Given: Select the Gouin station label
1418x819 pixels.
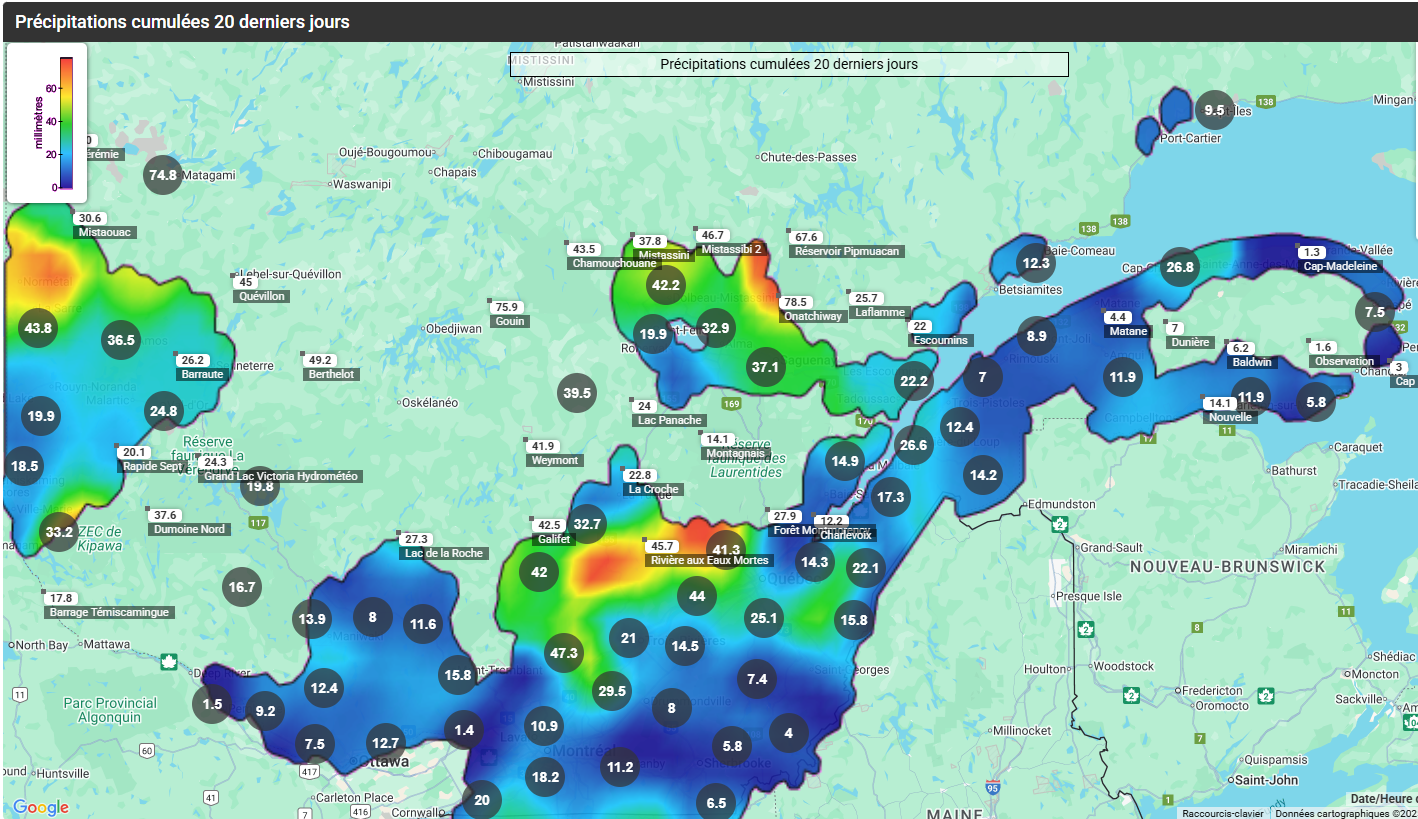Looking at the screenshot, I should (x=509, y=321).
